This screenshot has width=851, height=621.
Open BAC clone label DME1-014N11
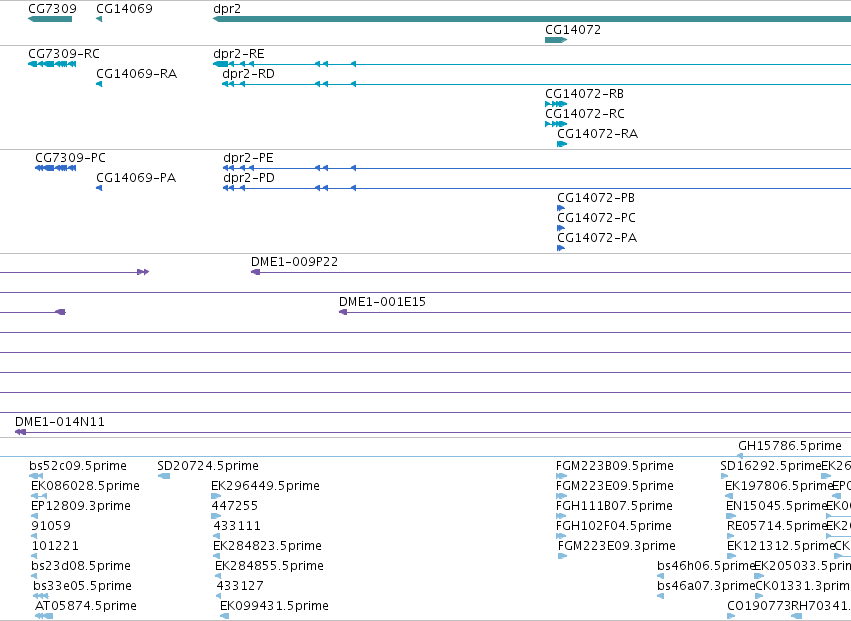click(60, 422)
